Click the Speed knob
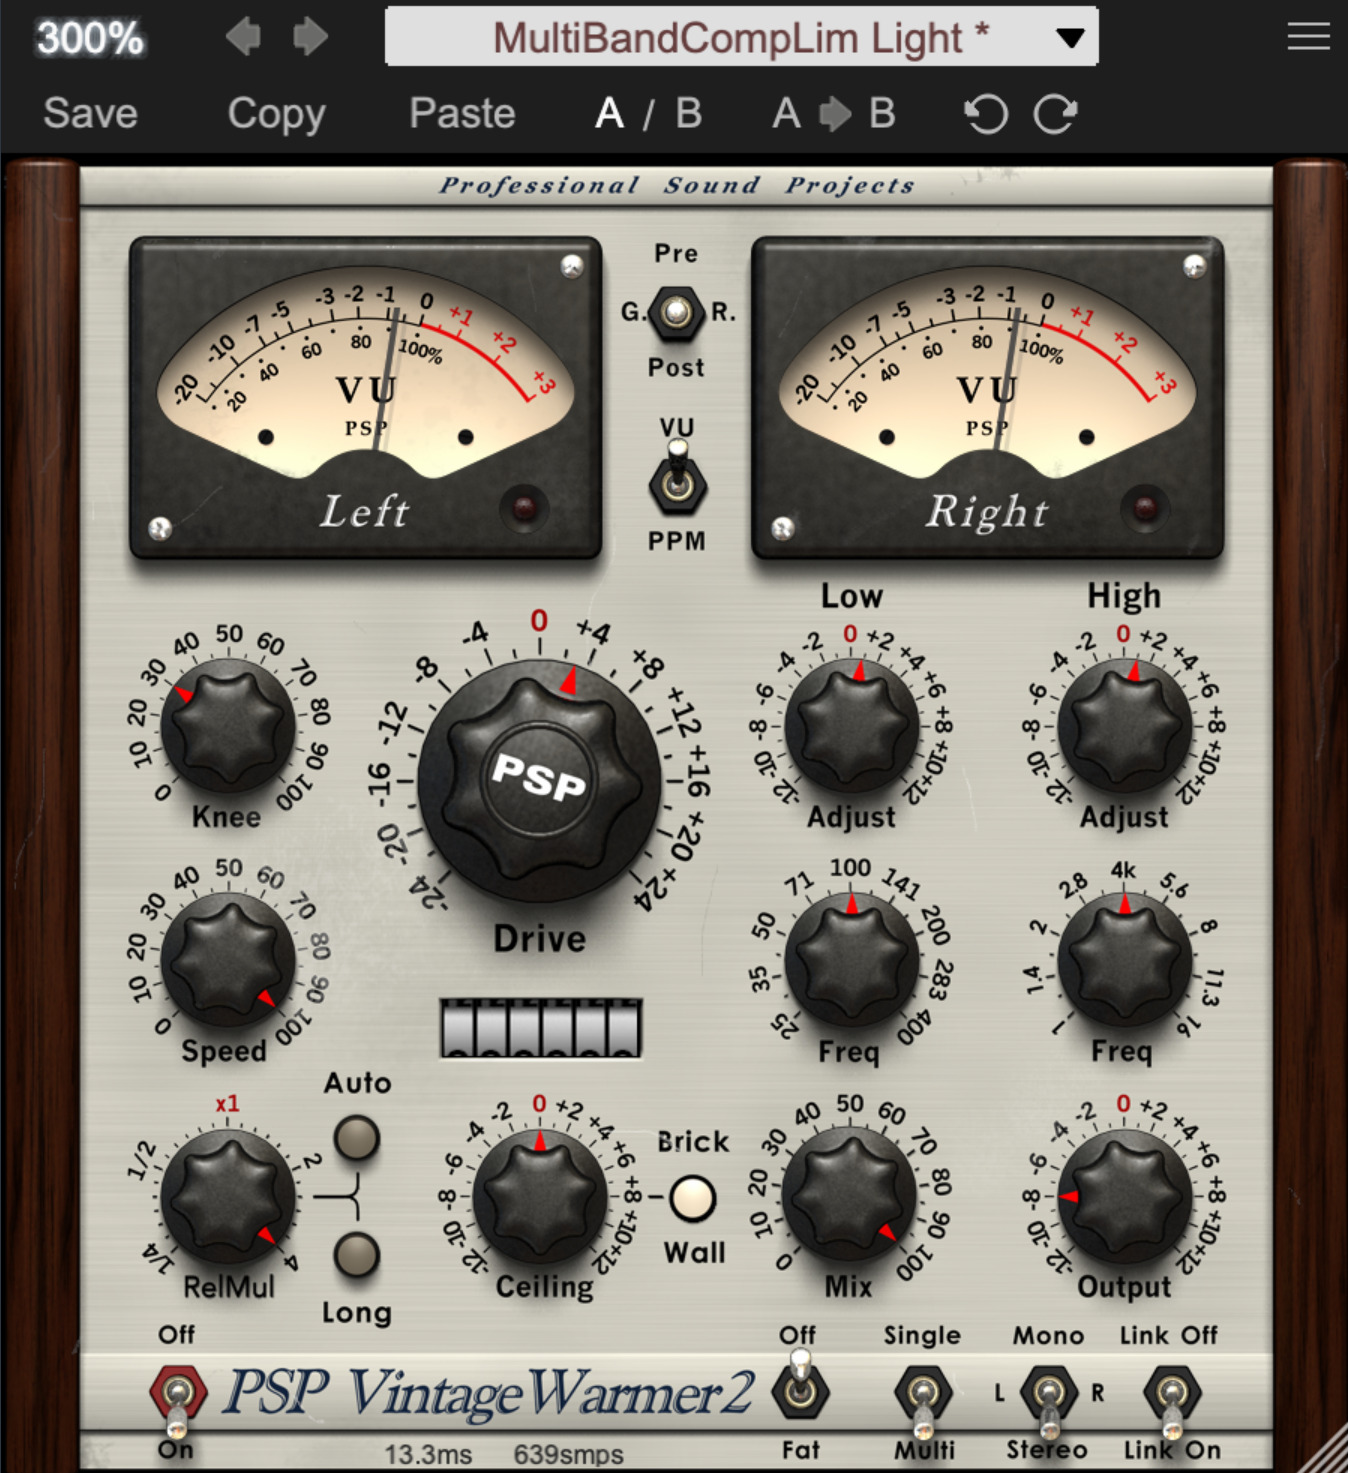This screenshot has height=1473, width=1348. click(228, 960)
